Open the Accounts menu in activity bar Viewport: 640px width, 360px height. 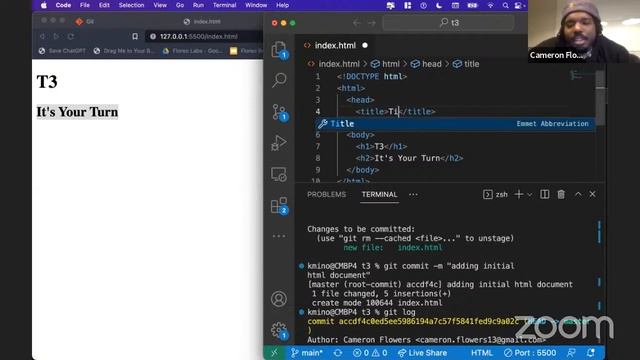tap(279, 299)
